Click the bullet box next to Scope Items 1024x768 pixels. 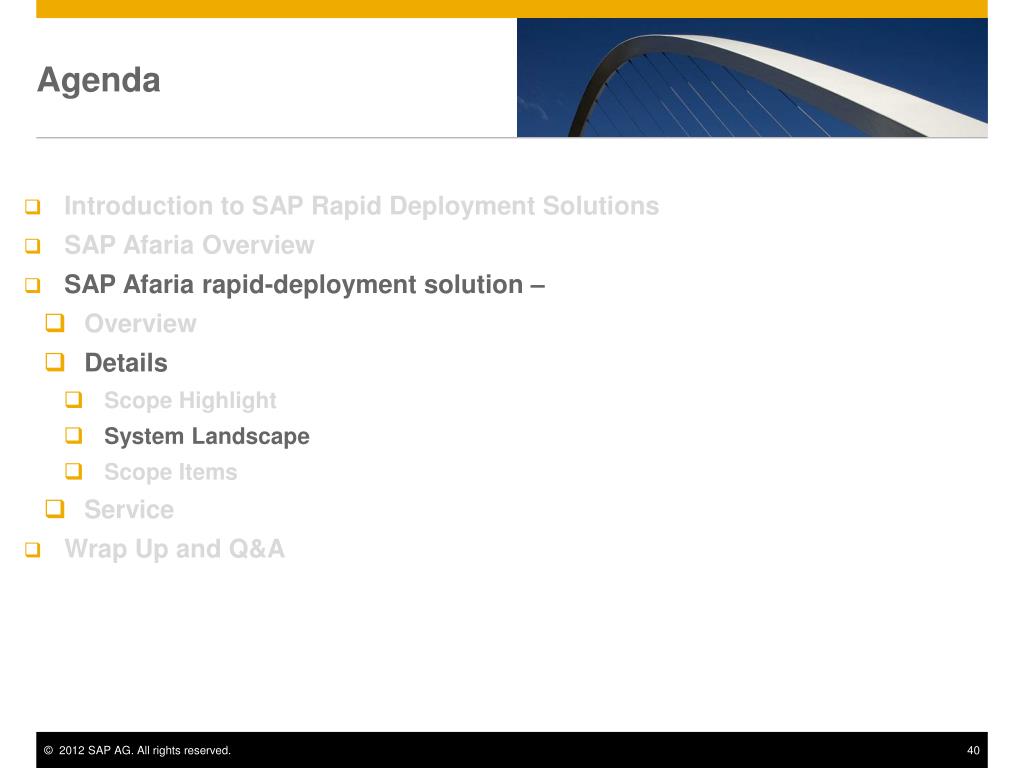(x=74, y=471)
